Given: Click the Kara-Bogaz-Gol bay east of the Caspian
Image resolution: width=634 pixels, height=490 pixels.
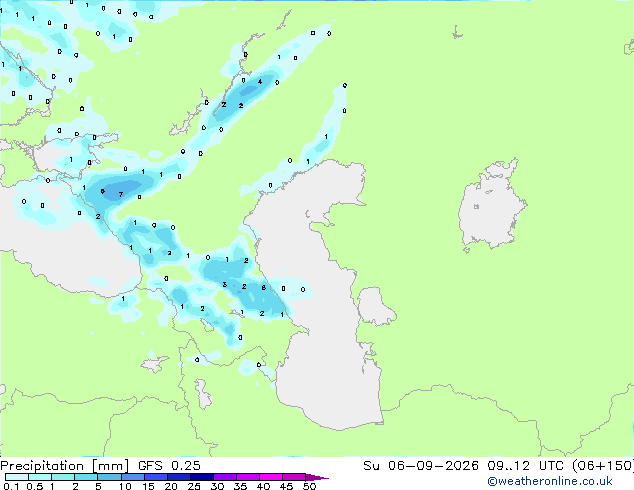Looking at the screenshot, I should pos(374,306).
